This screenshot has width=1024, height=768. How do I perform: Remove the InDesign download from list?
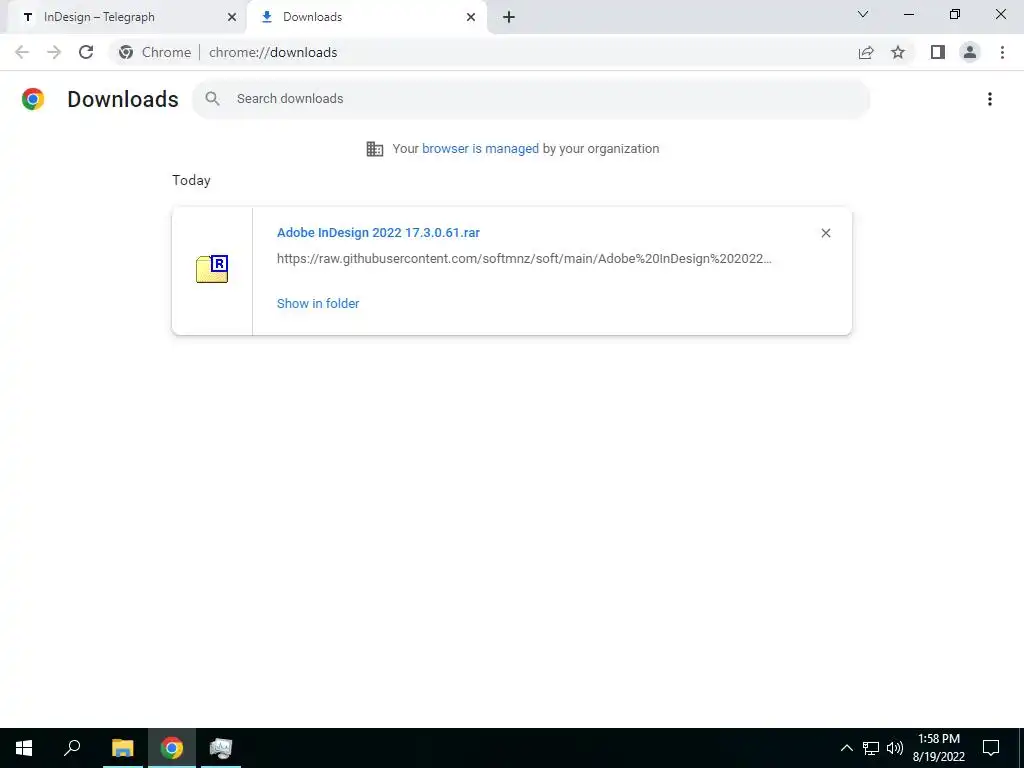tap(825, 233)
